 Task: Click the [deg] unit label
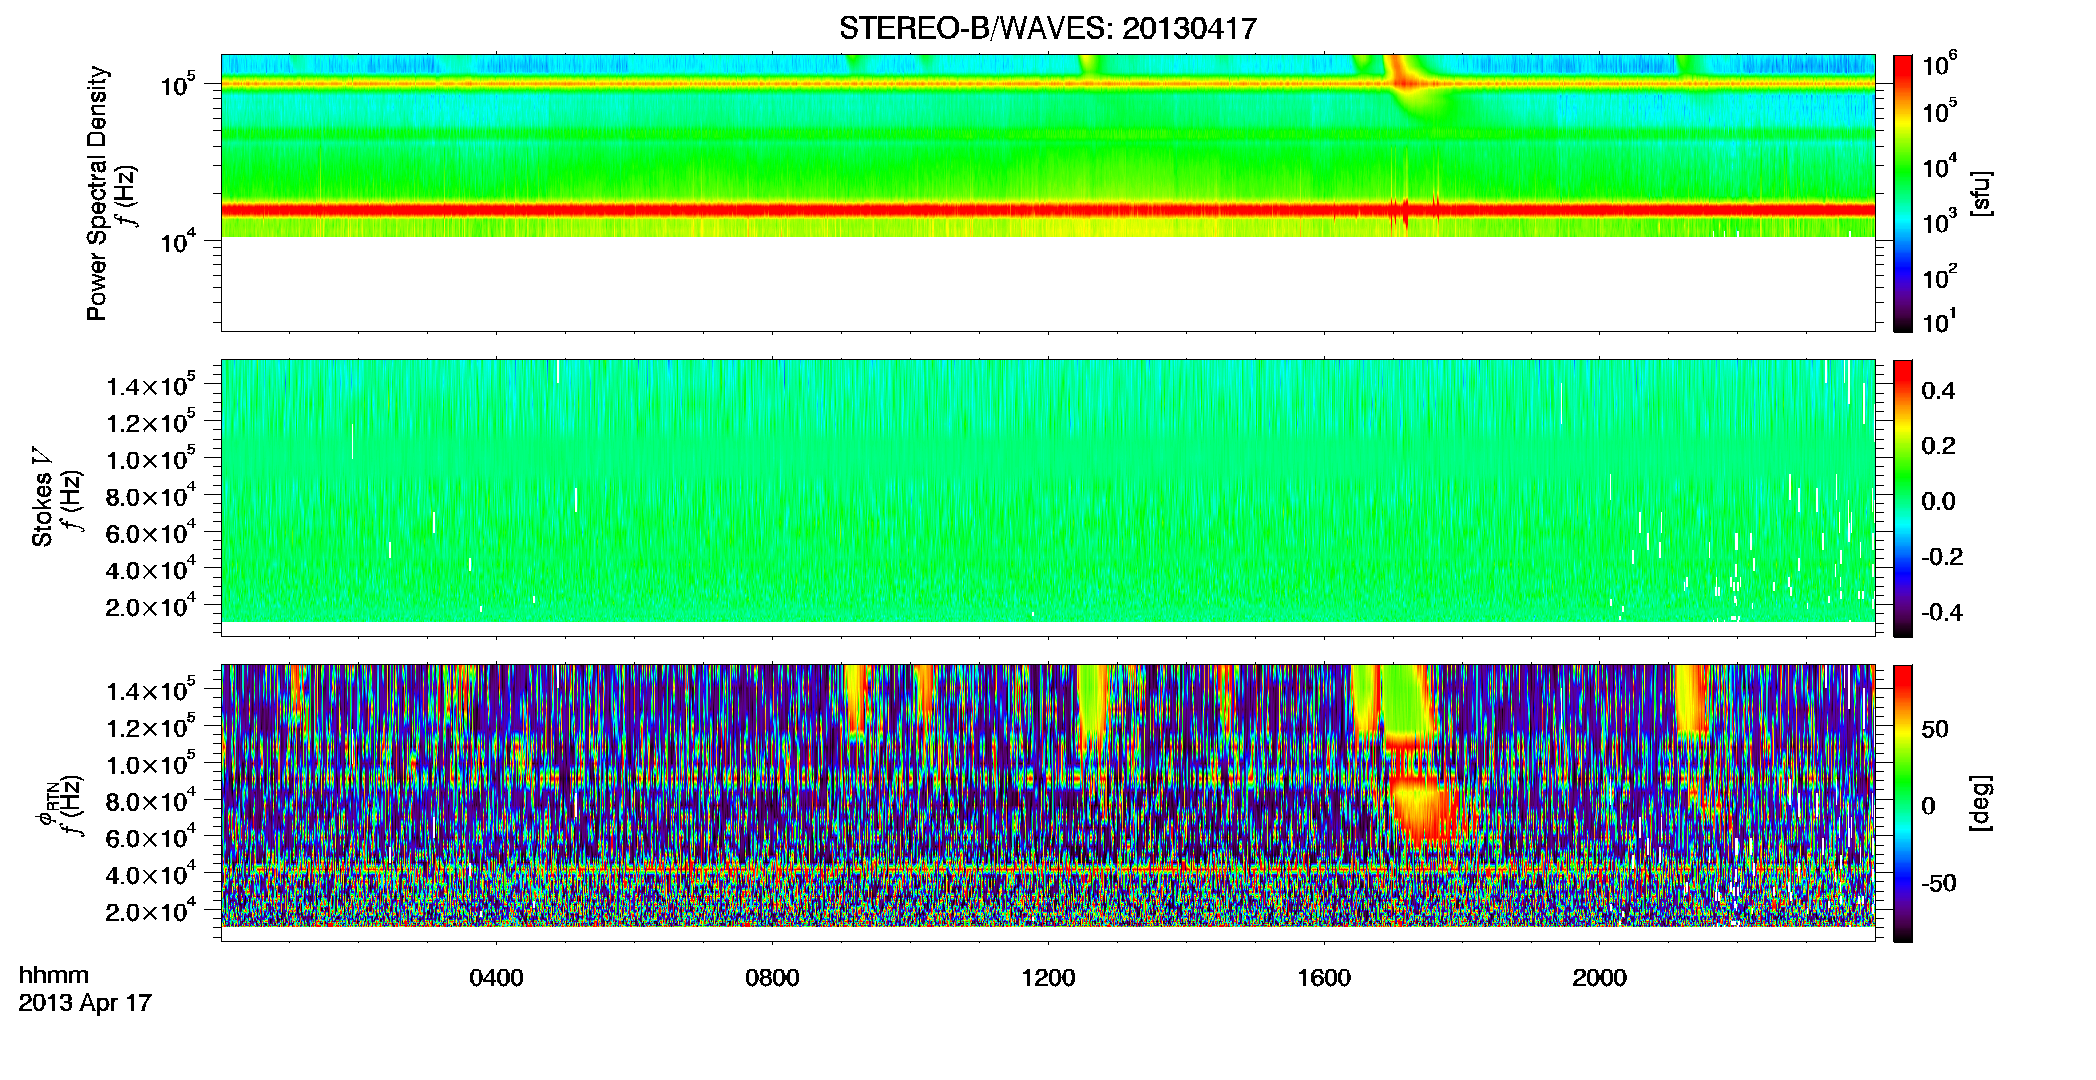click(1981, 803)
